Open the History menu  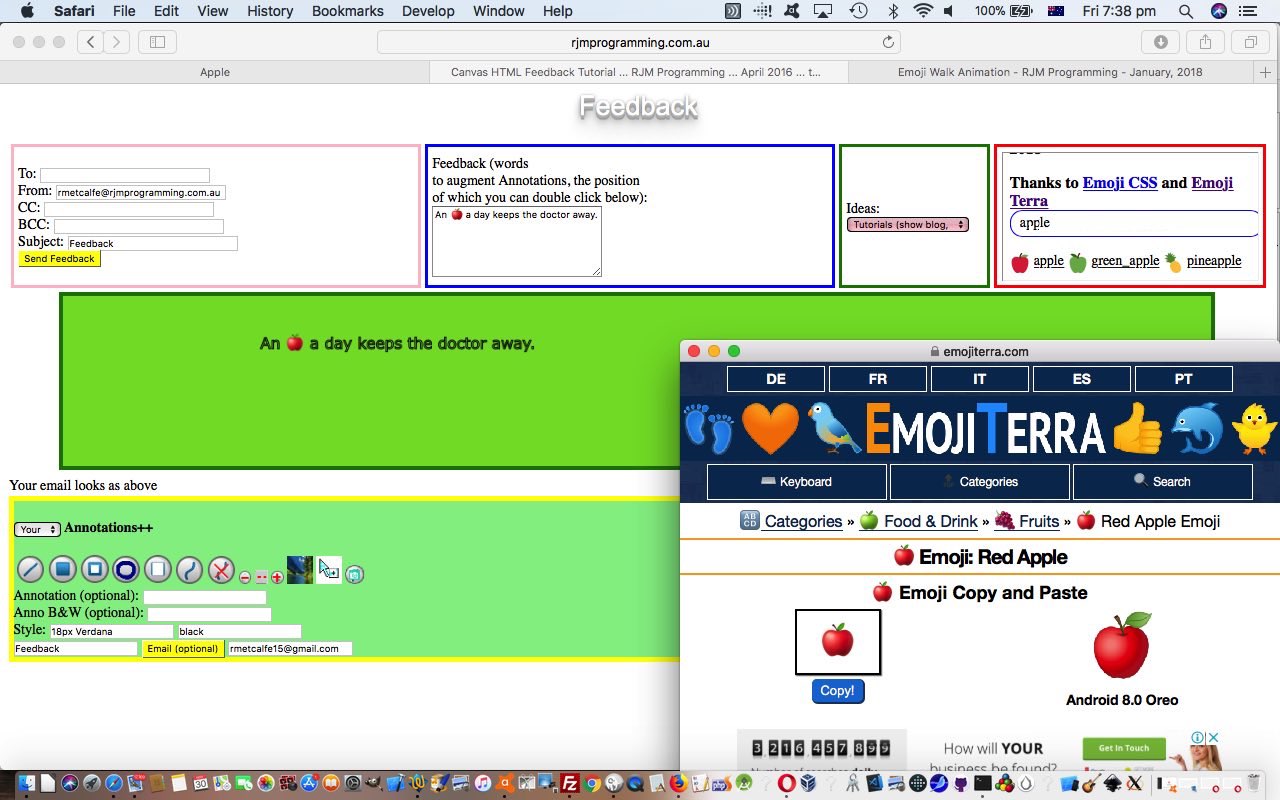(x=270, y=11)
